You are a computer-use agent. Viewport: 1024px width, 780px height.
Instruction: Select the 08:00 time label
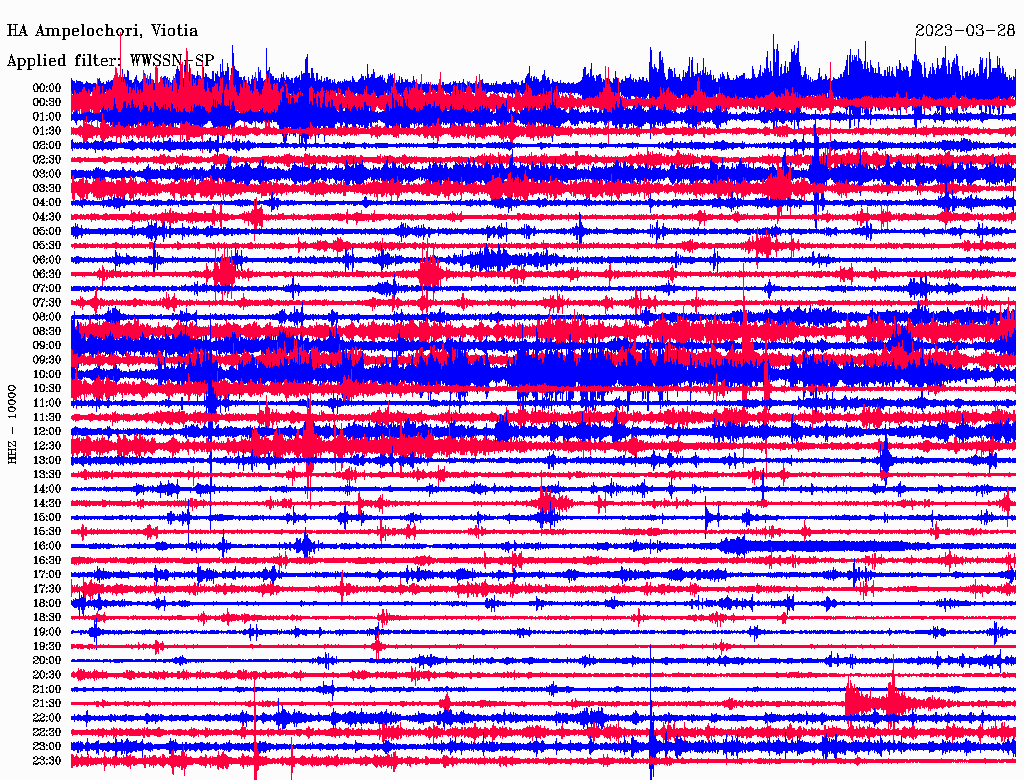[47, 317]
